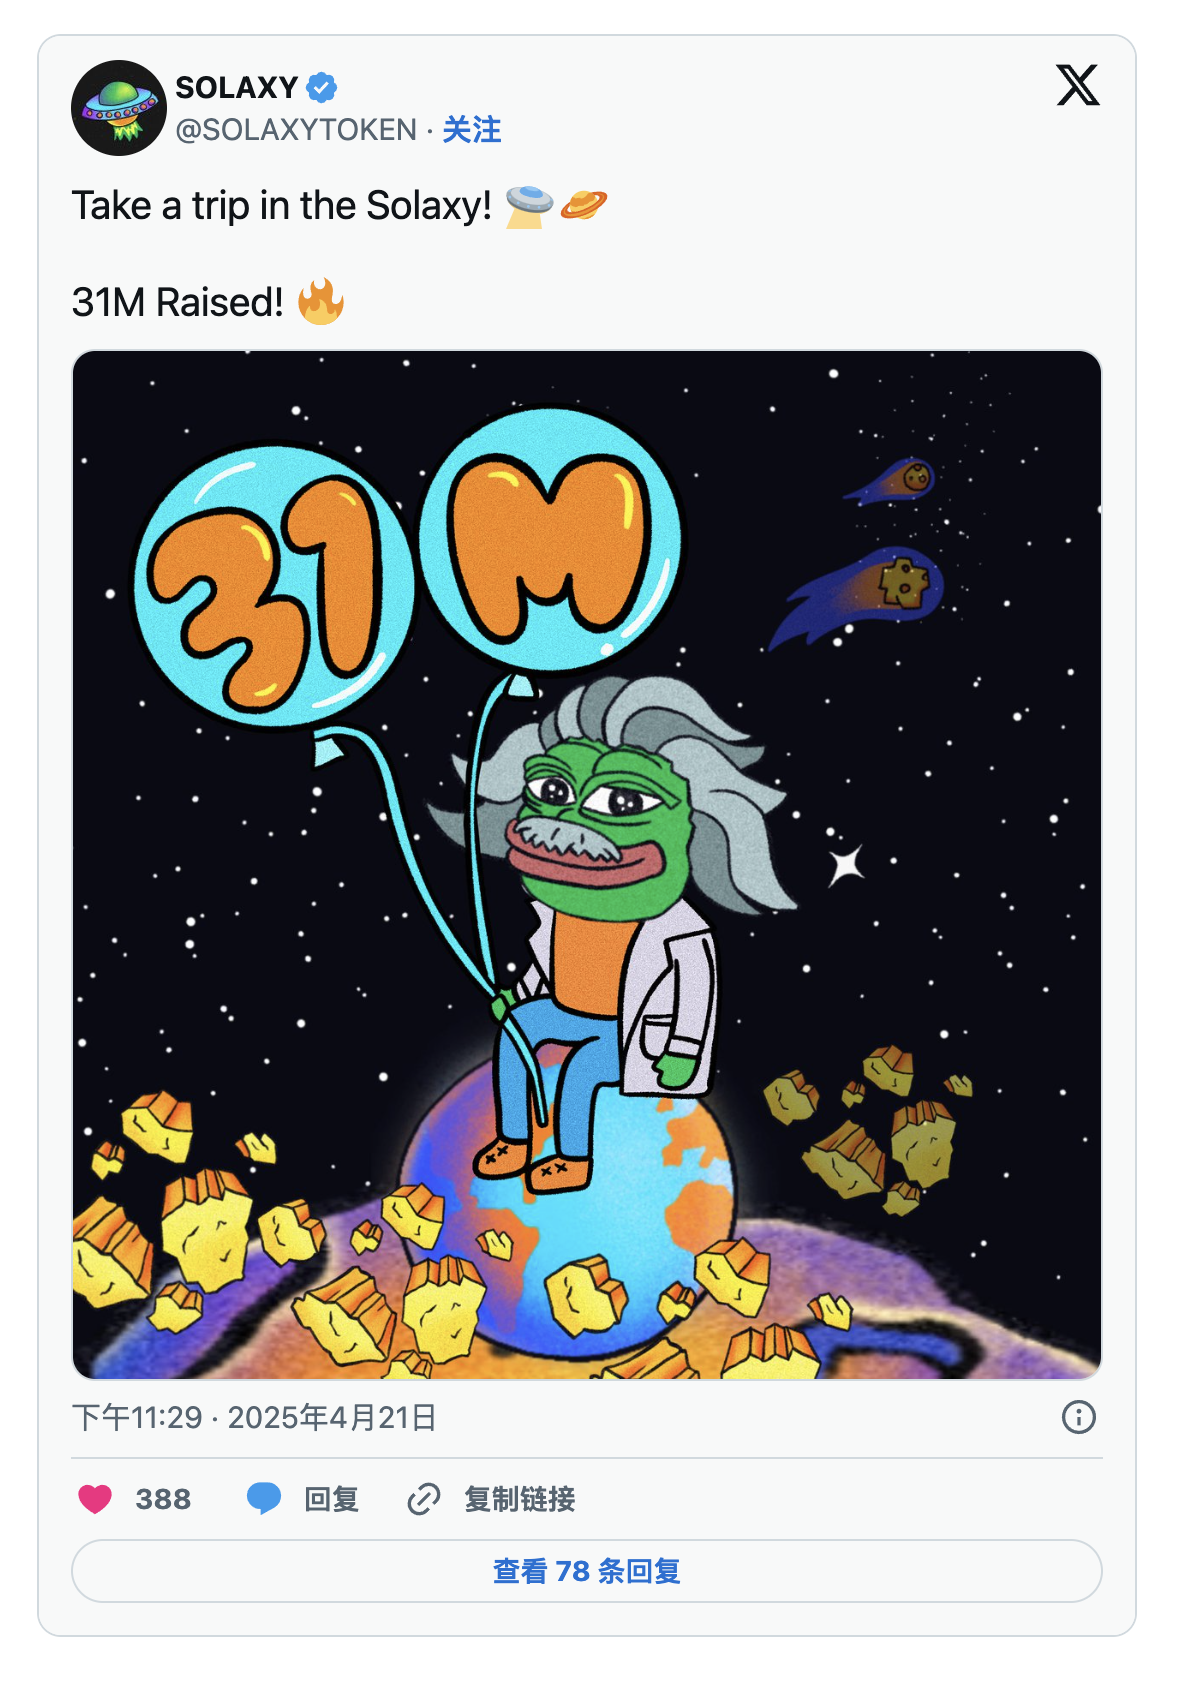Click the 回复 reply label
This screenshot has height=1686, width=1182.
click(332, 1499)
